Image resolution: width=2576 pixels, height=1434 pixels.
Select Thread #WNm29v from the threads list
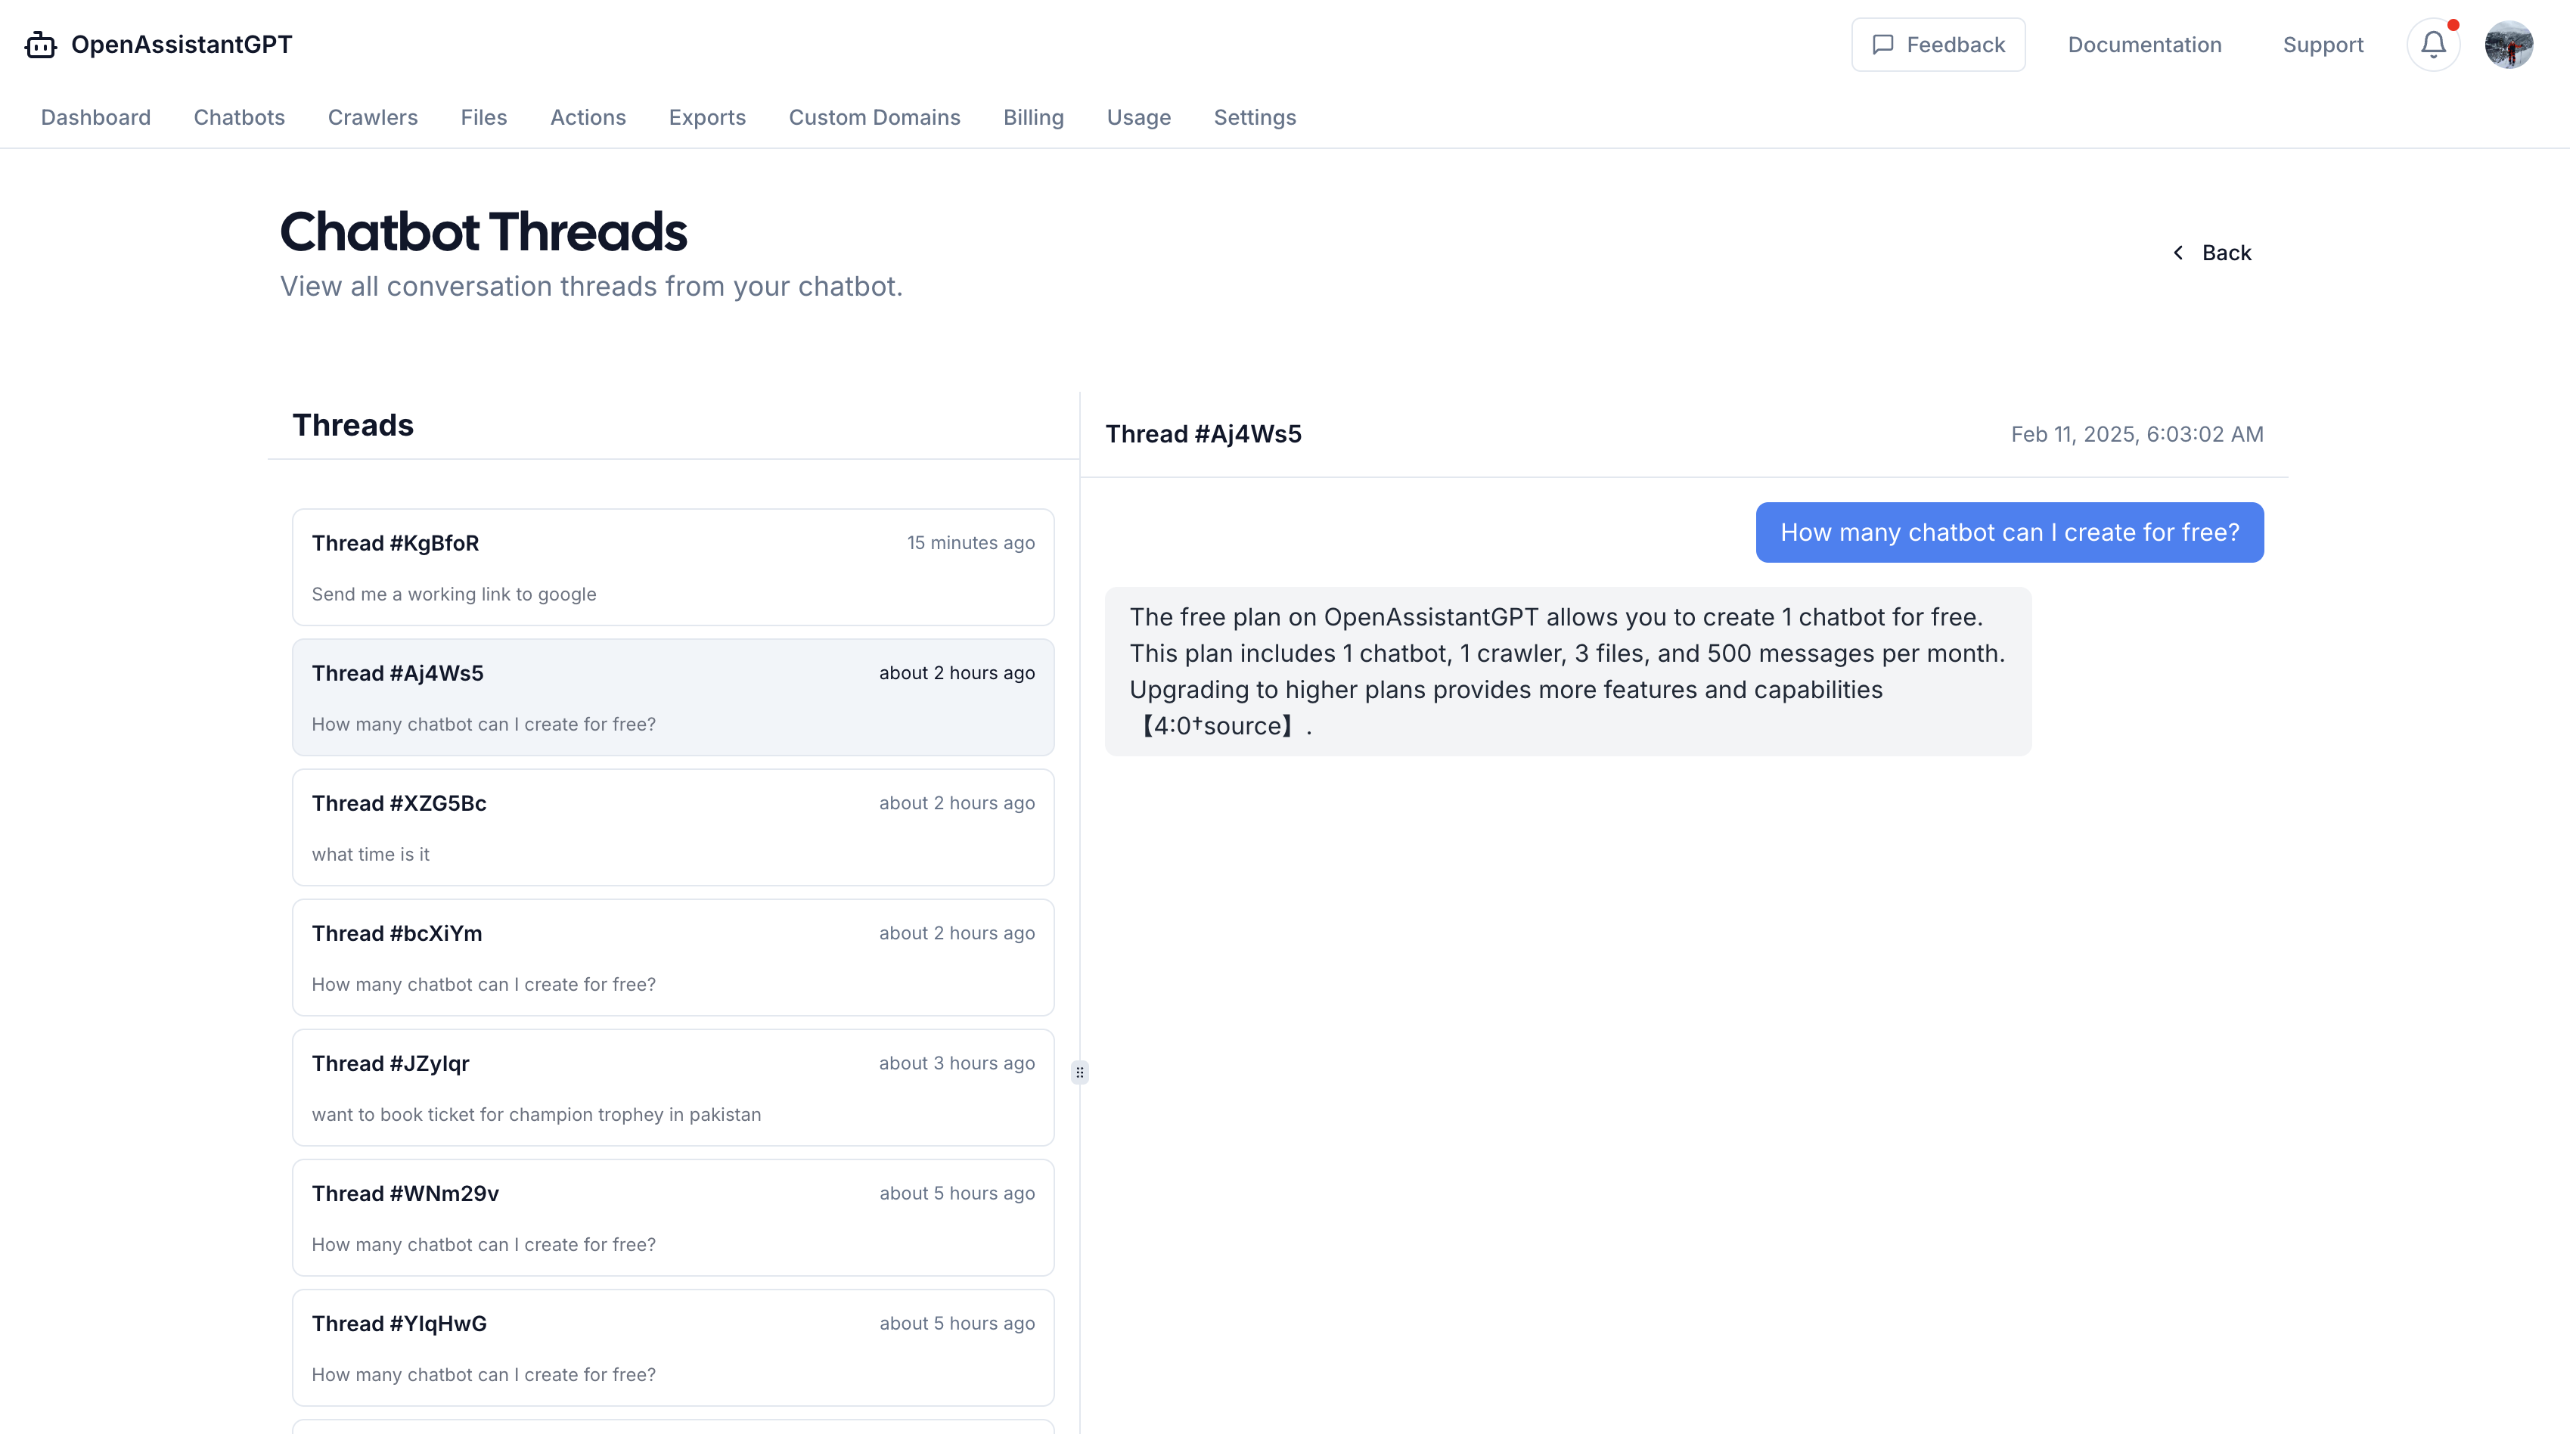pos(672,1217)
